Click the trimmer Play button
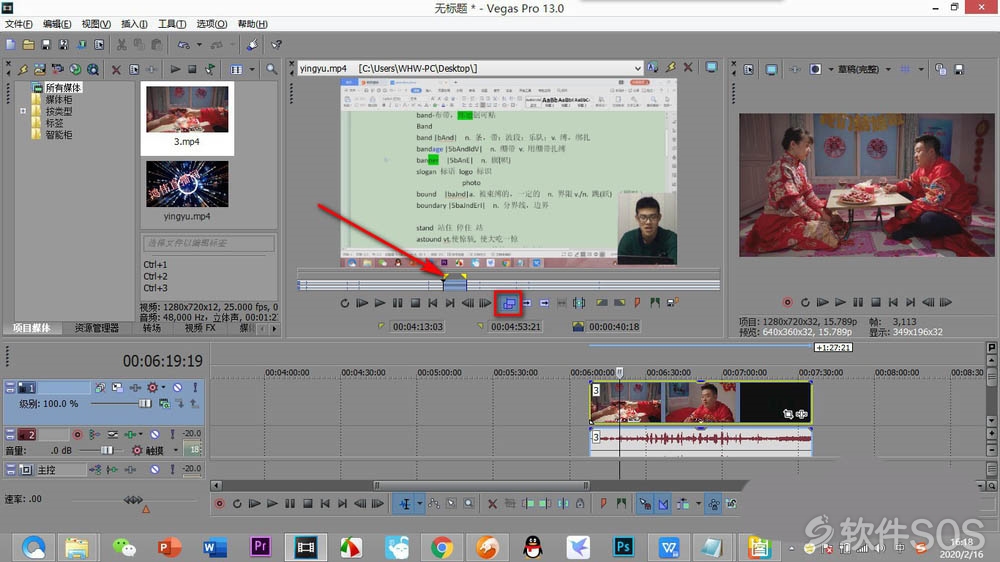This screenshot has width=1000, height=562. 380,303
